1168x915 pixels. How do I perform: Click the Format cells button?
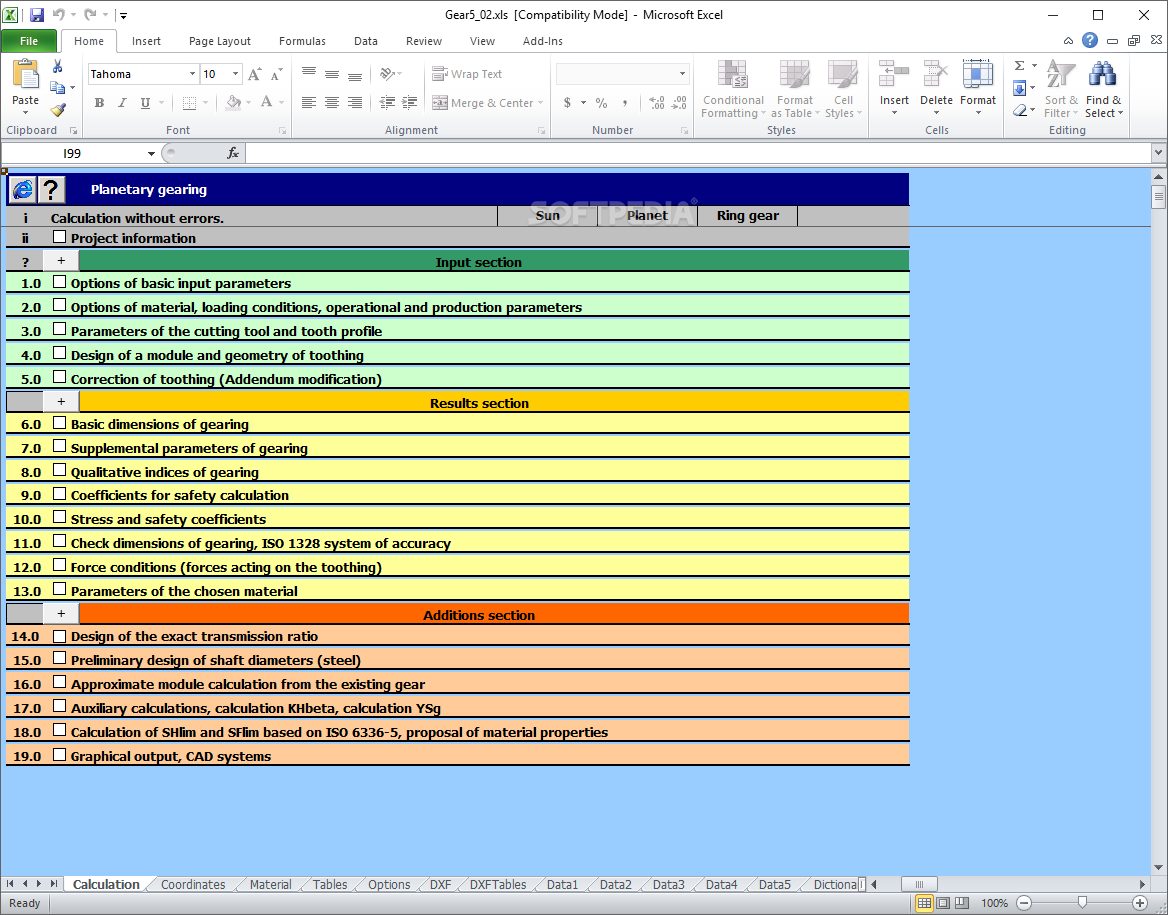977,89
